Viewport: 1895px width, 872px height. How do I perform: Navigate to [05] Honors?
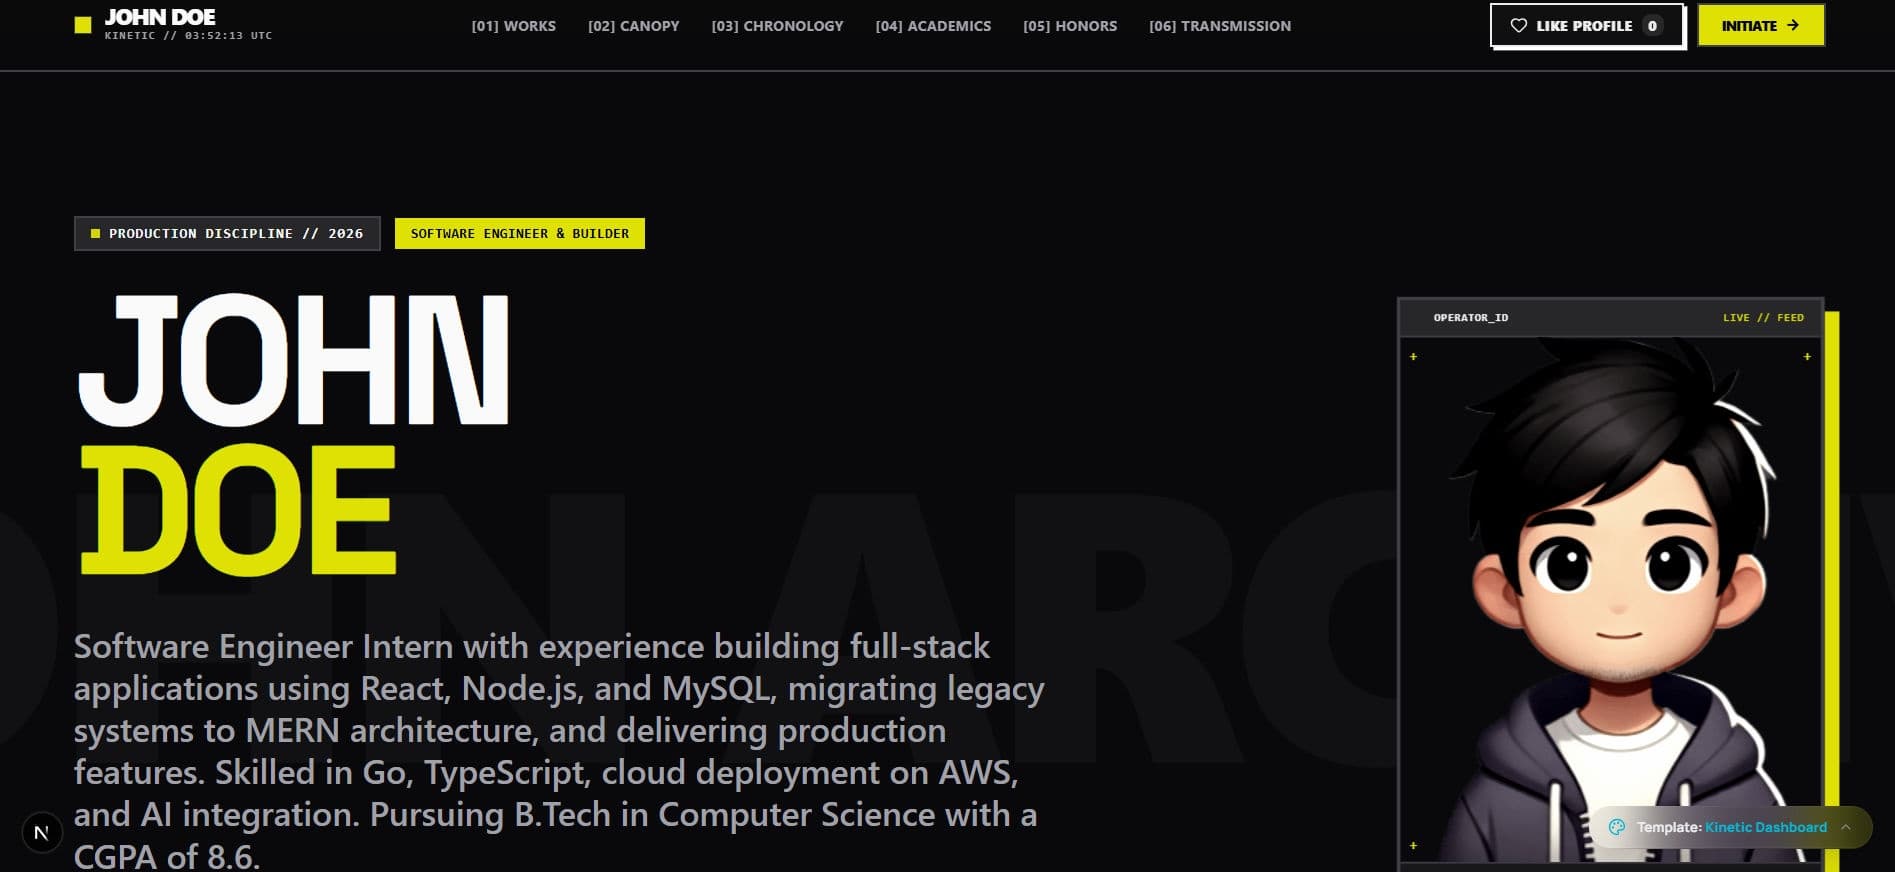(1070, 26)
